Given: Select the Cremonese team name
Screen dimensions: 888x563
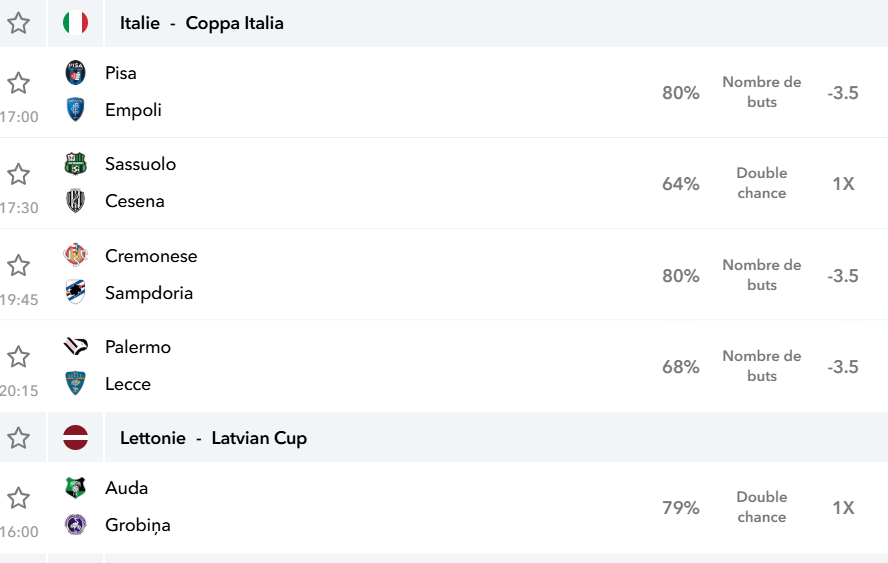Looking at the screenshot, I should pos(151,255).
